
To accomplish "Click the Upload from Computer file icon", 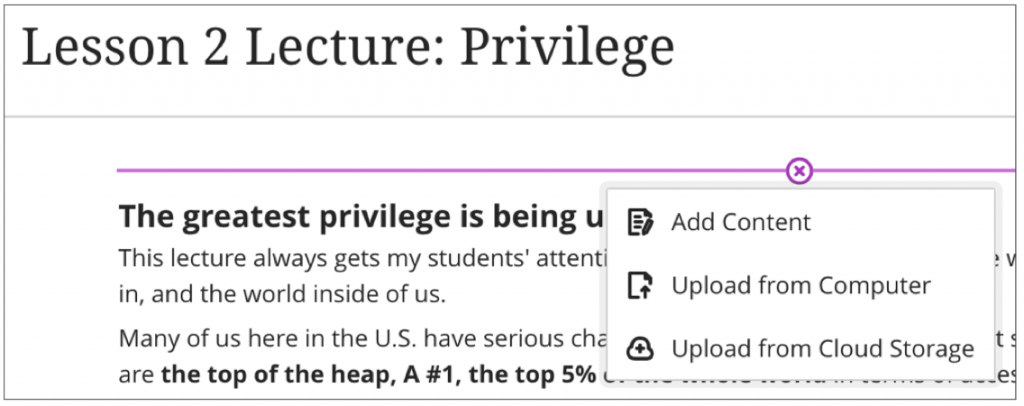I will click(x=640, y=286).
